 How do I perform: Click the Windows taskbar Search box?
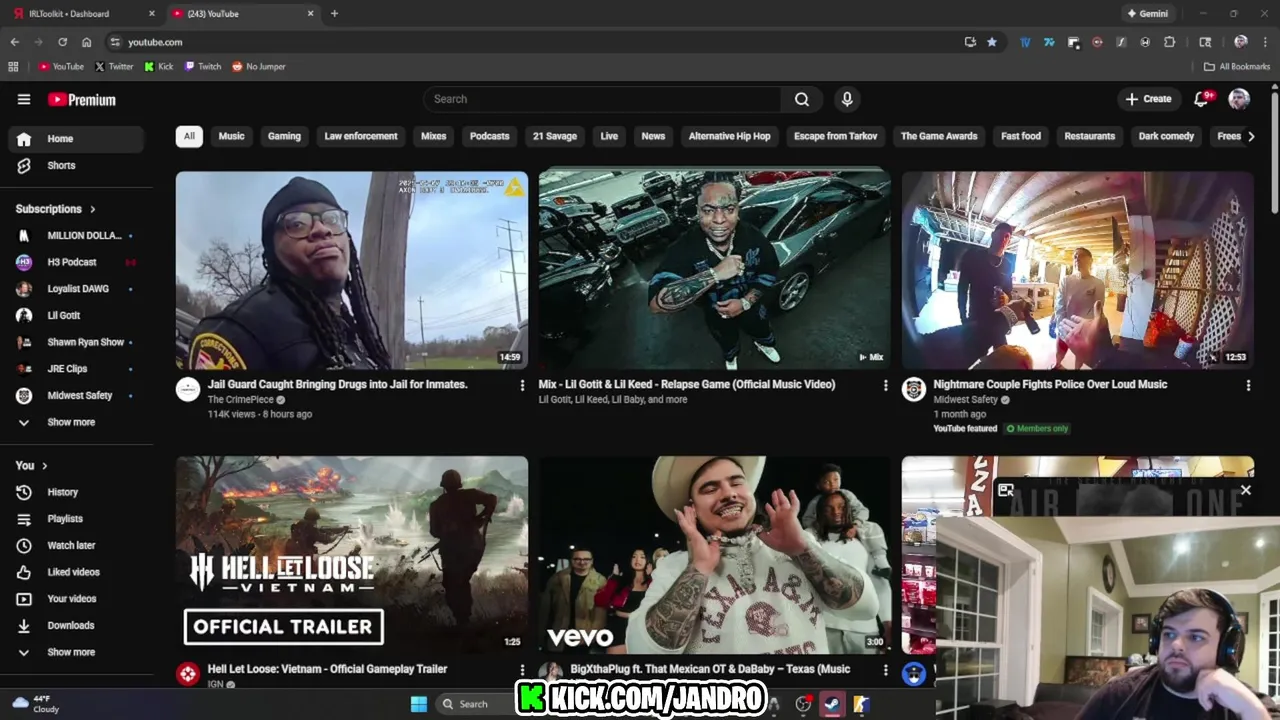click(x=475, y=704)
